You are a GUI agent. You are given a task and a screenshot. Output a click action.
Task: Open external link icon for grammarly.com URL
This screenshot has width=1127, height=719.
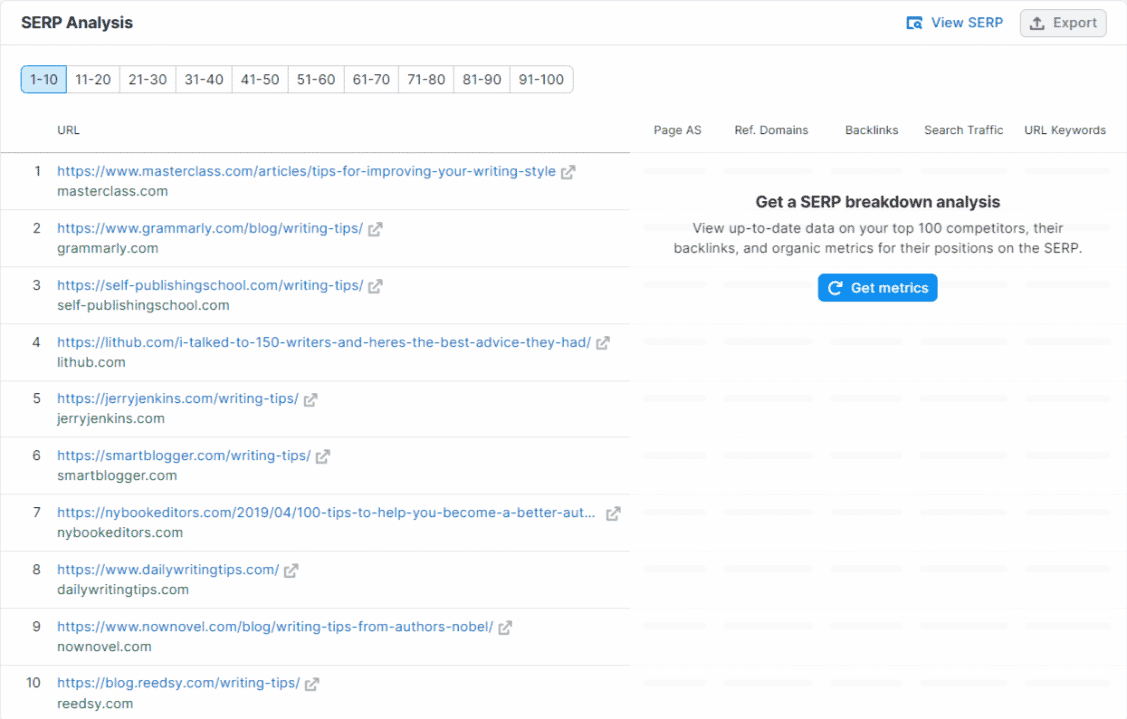[x=375, y=229]
